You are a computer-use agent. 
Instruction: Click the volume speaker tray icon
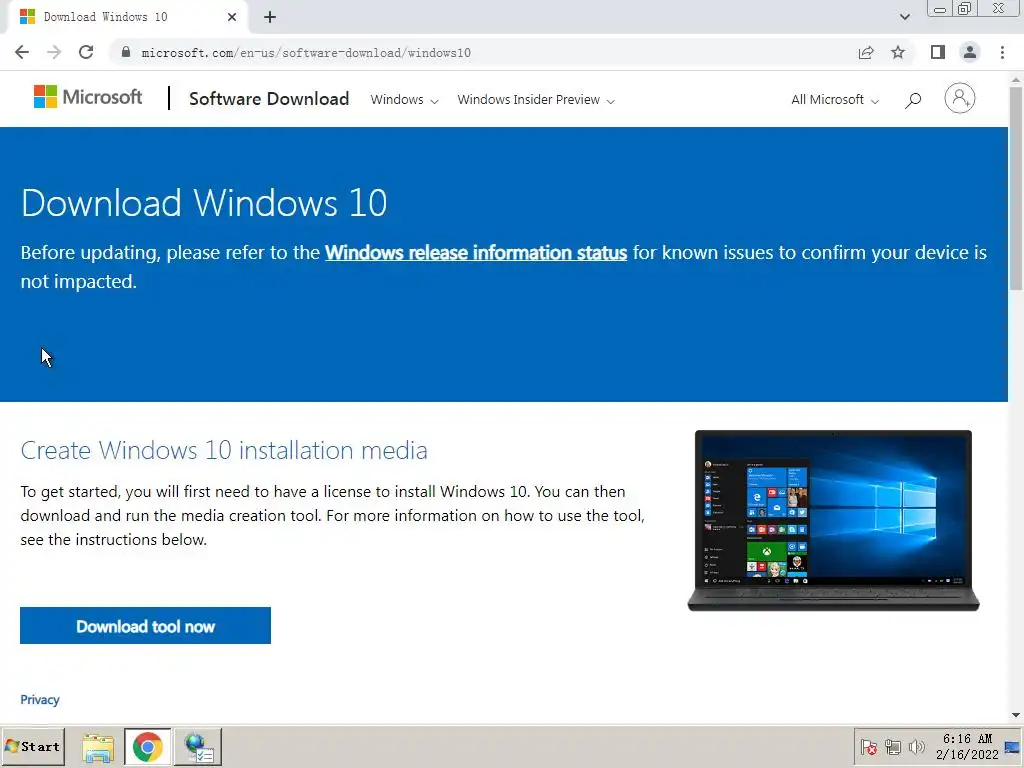917,747
